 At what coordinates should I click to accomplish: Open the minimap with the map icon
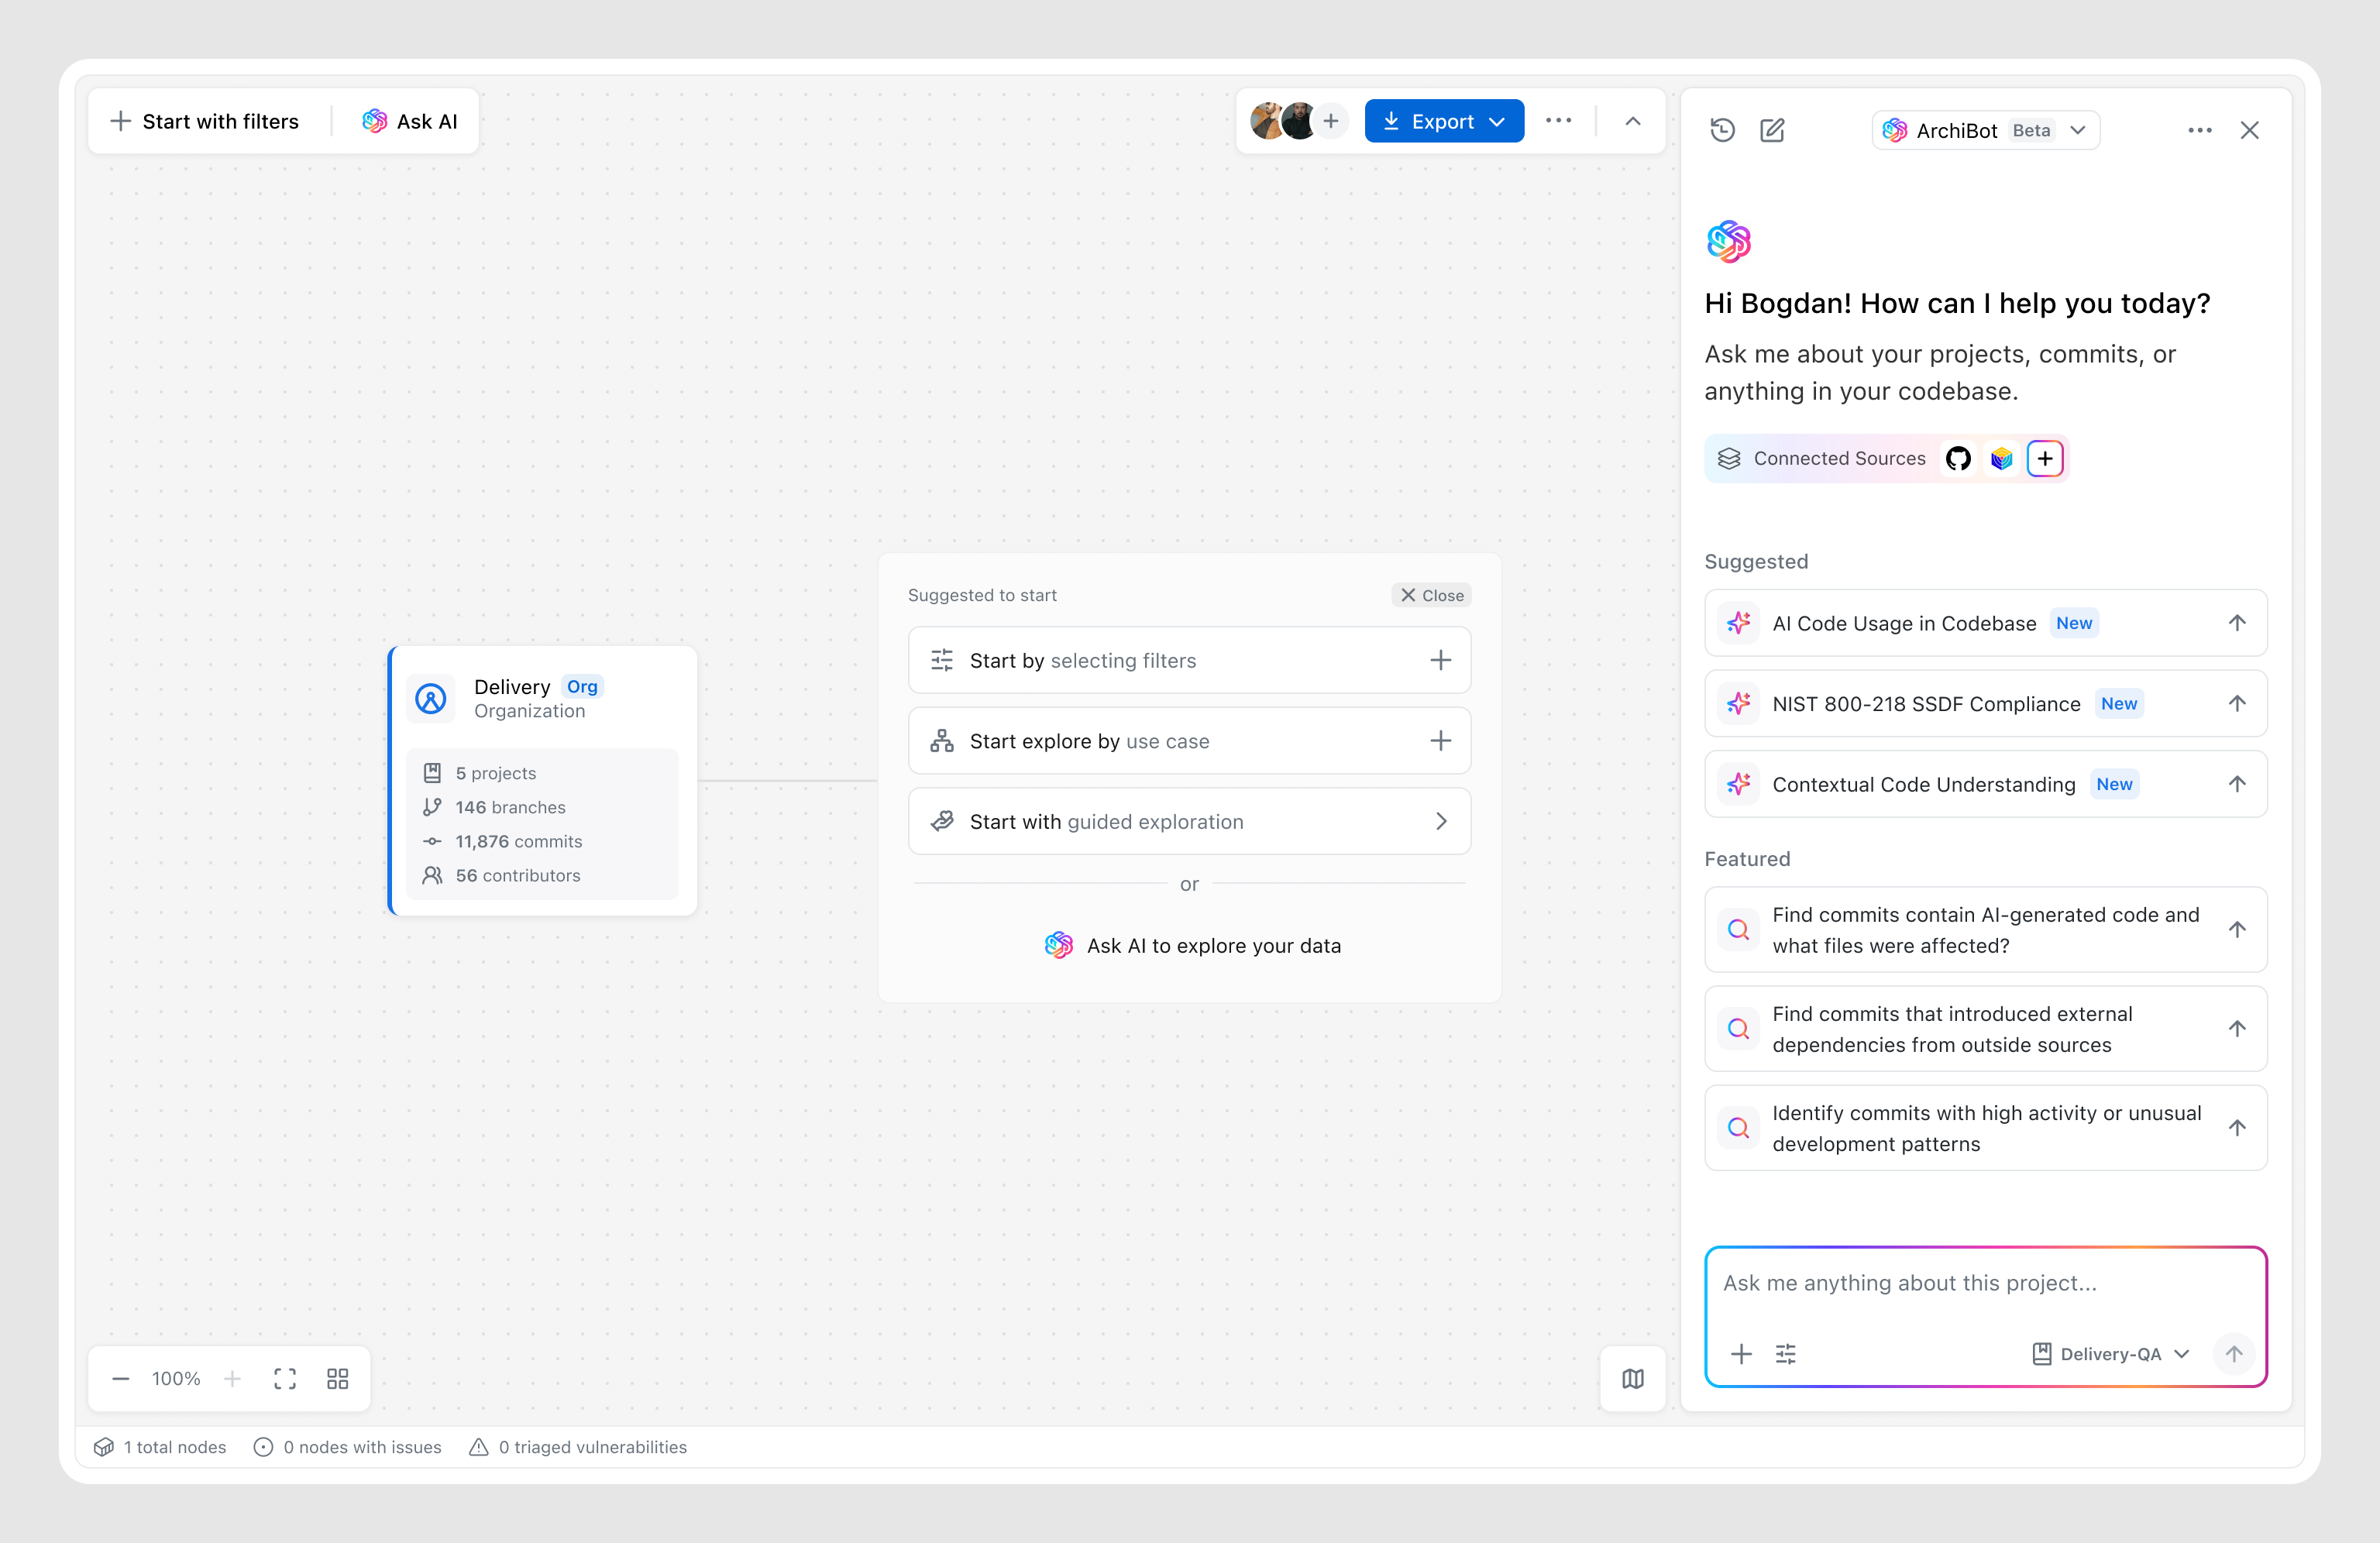pos(1632,1378)
